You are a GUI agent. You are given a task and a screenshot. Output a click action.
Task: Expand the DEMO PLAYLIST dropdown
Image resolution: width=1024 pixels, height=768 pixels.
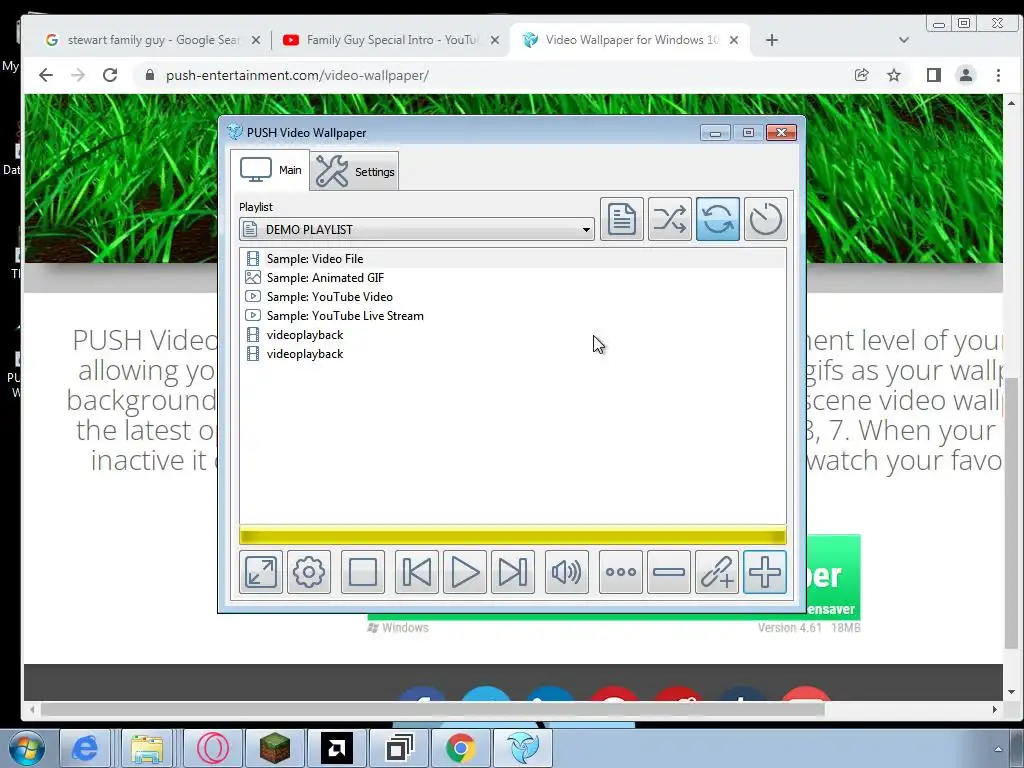pos(417,229)
